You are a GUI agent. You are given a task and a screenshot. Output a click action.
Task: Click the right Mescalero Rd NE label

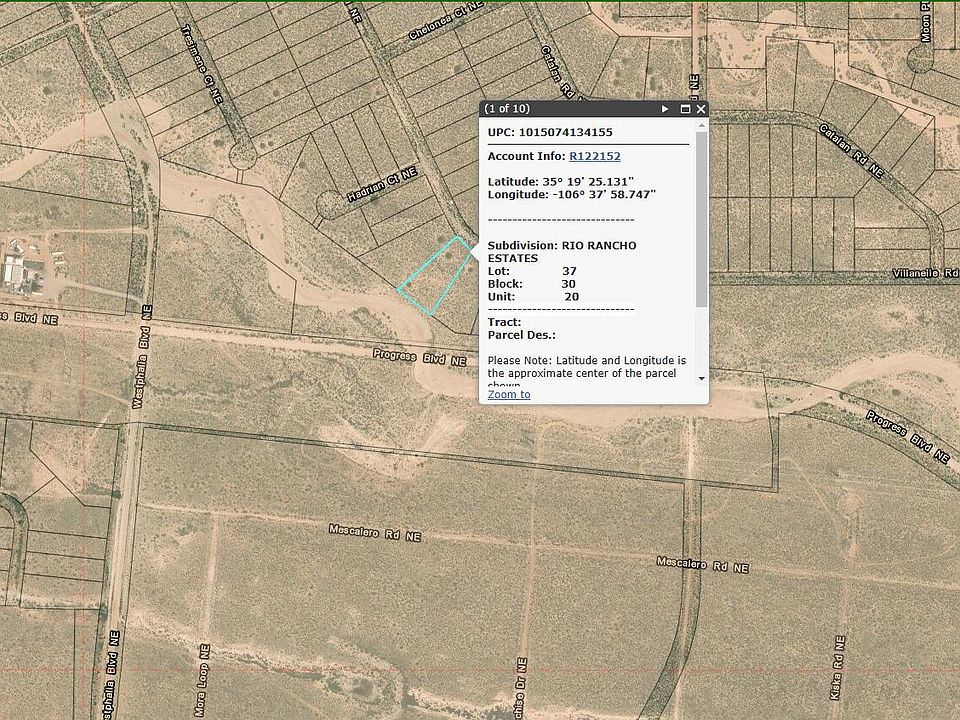703,564
